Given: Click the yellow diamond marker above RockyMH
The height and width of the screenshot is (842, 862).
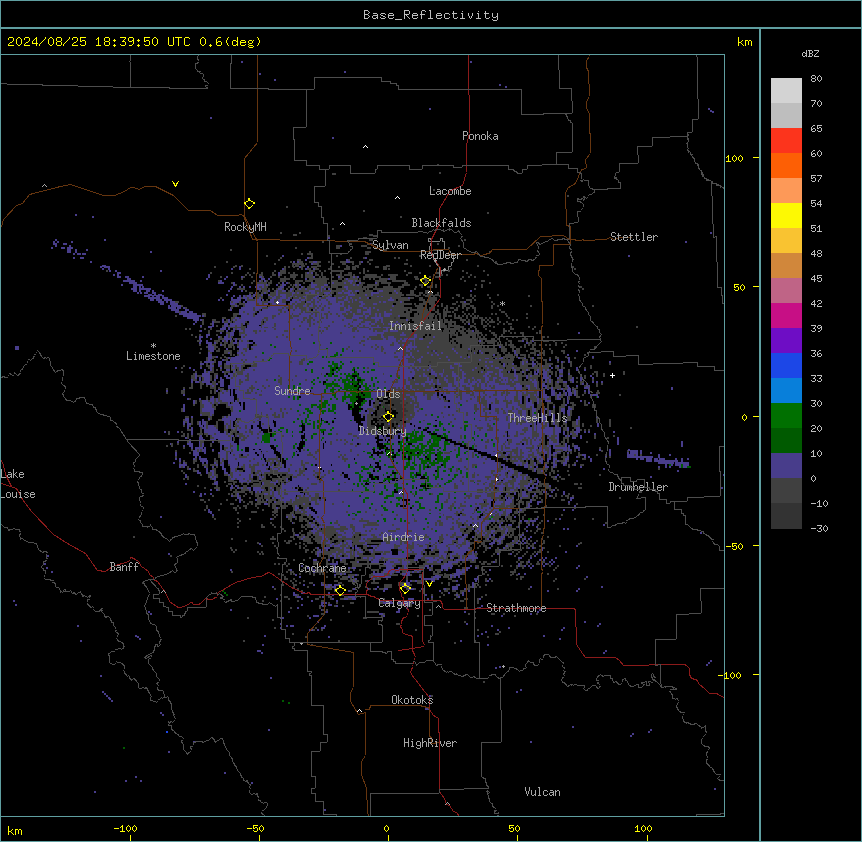Looking at the screenshot, I should (249, 204).
